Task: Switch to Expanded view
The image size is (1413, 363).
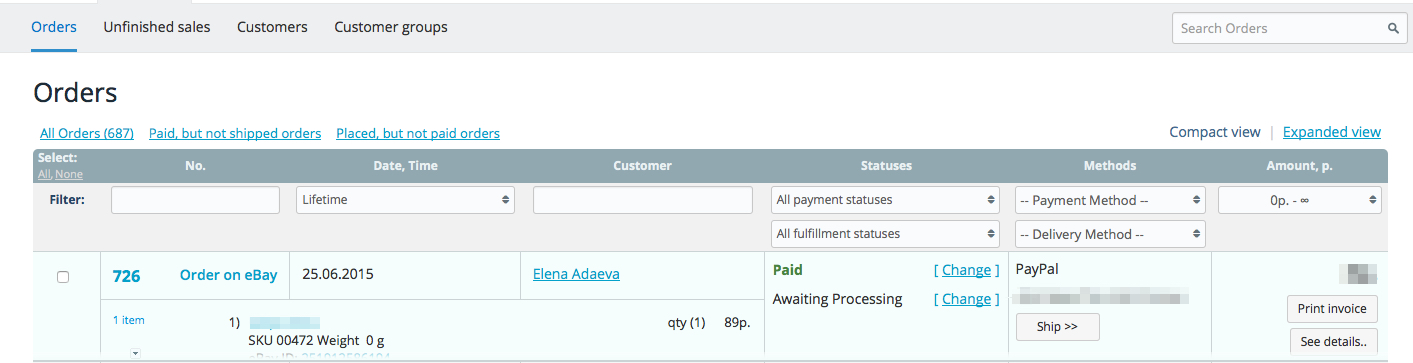Action: pyautogui.click(x=1332, y=132)
